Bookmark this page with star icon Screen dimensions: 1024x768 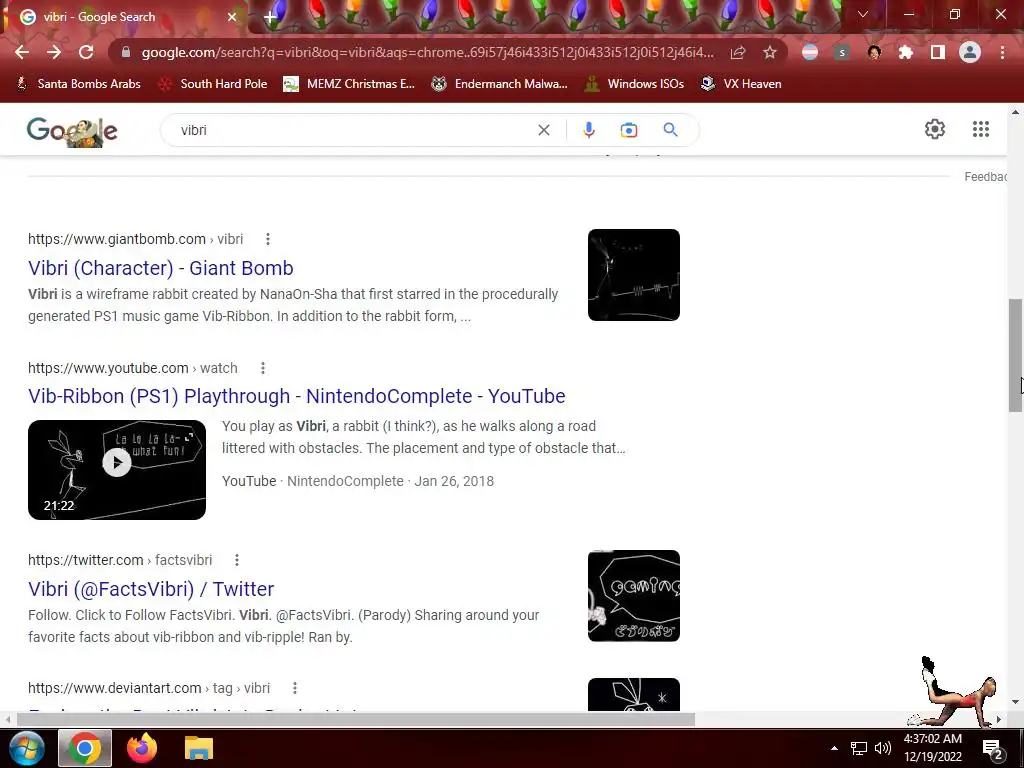point(770,52)
